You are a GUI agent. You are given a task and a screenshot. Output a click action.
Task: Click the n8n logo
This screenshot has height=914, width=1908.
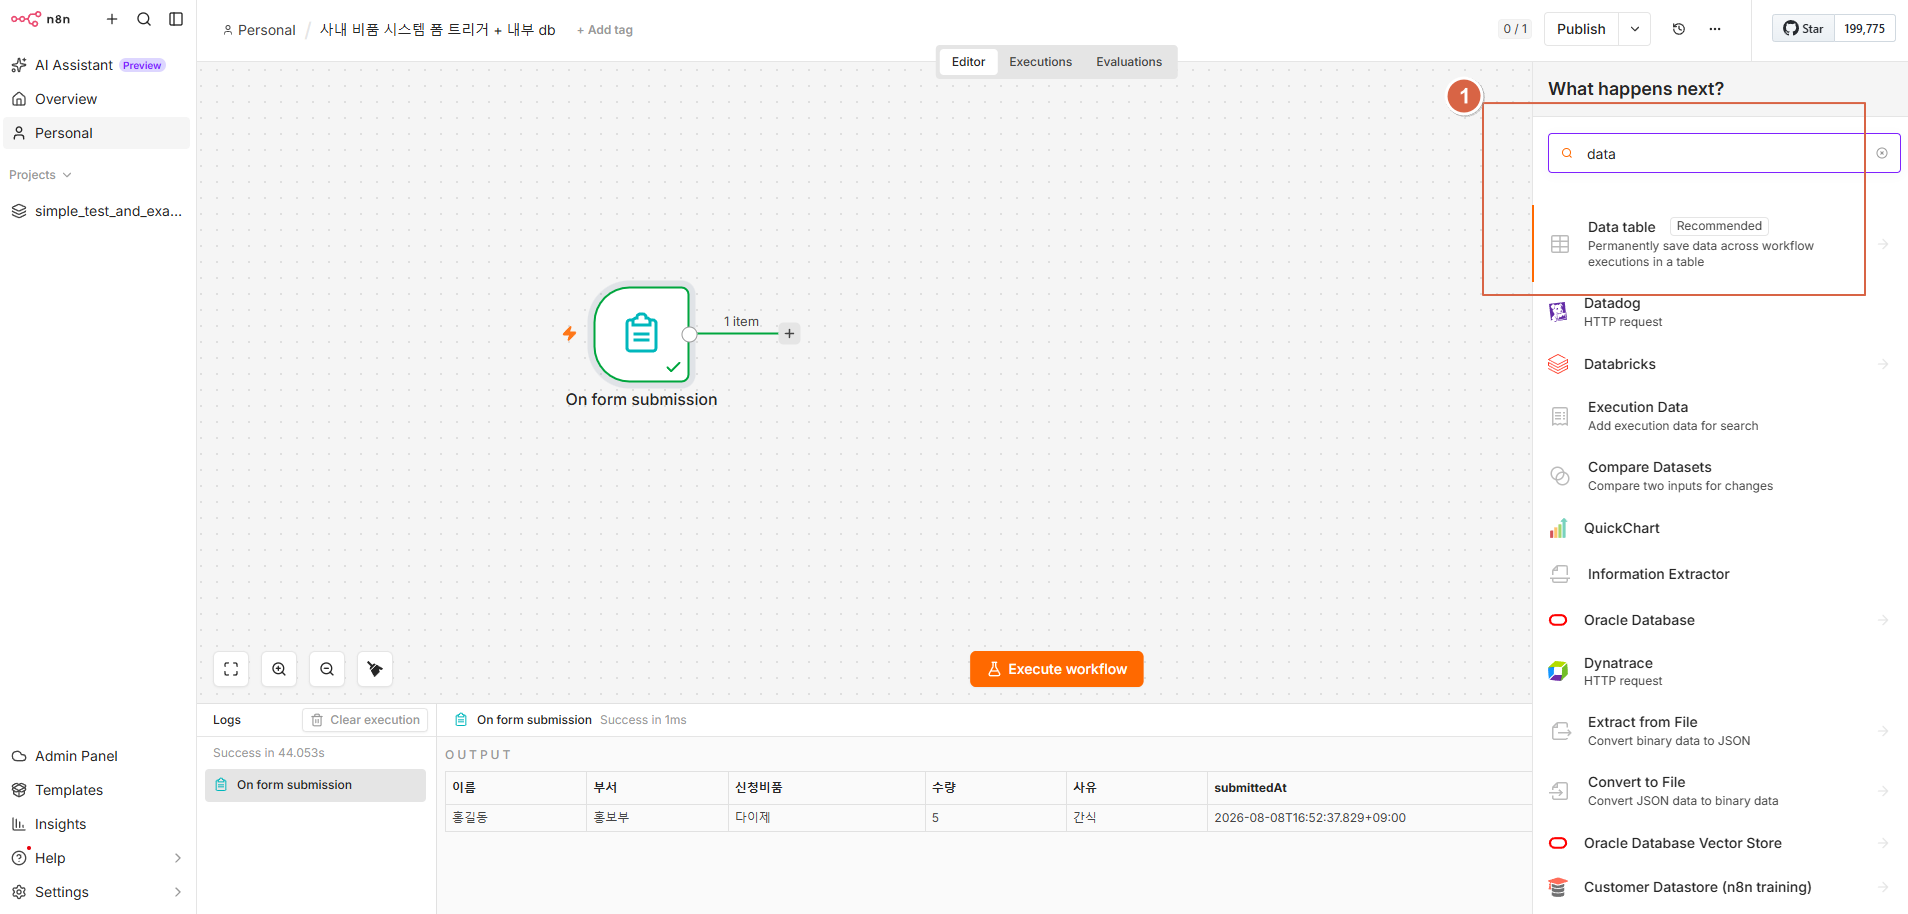pos(40,19)
